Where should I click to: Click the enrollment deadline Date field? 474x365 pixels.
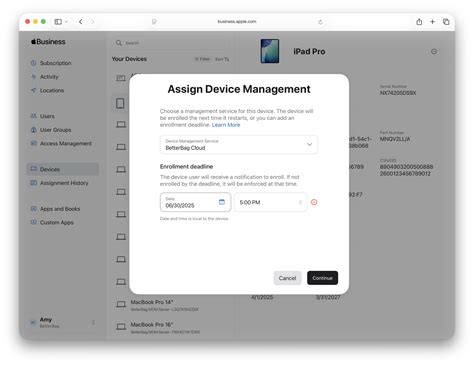tap(195, 202)
